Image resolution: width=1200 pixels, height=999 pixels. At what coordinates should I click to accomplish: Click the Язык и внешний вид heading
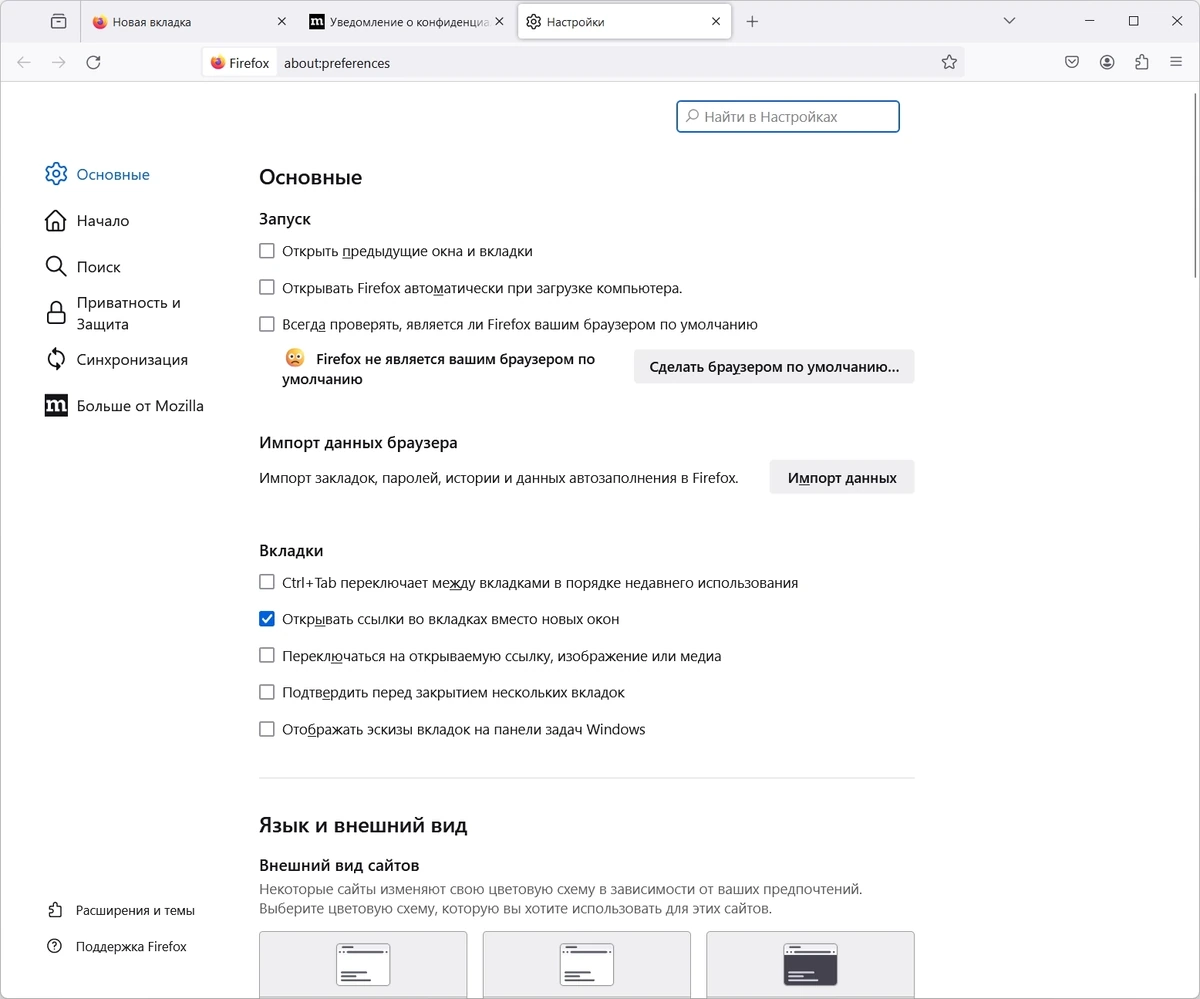point(363,826)
